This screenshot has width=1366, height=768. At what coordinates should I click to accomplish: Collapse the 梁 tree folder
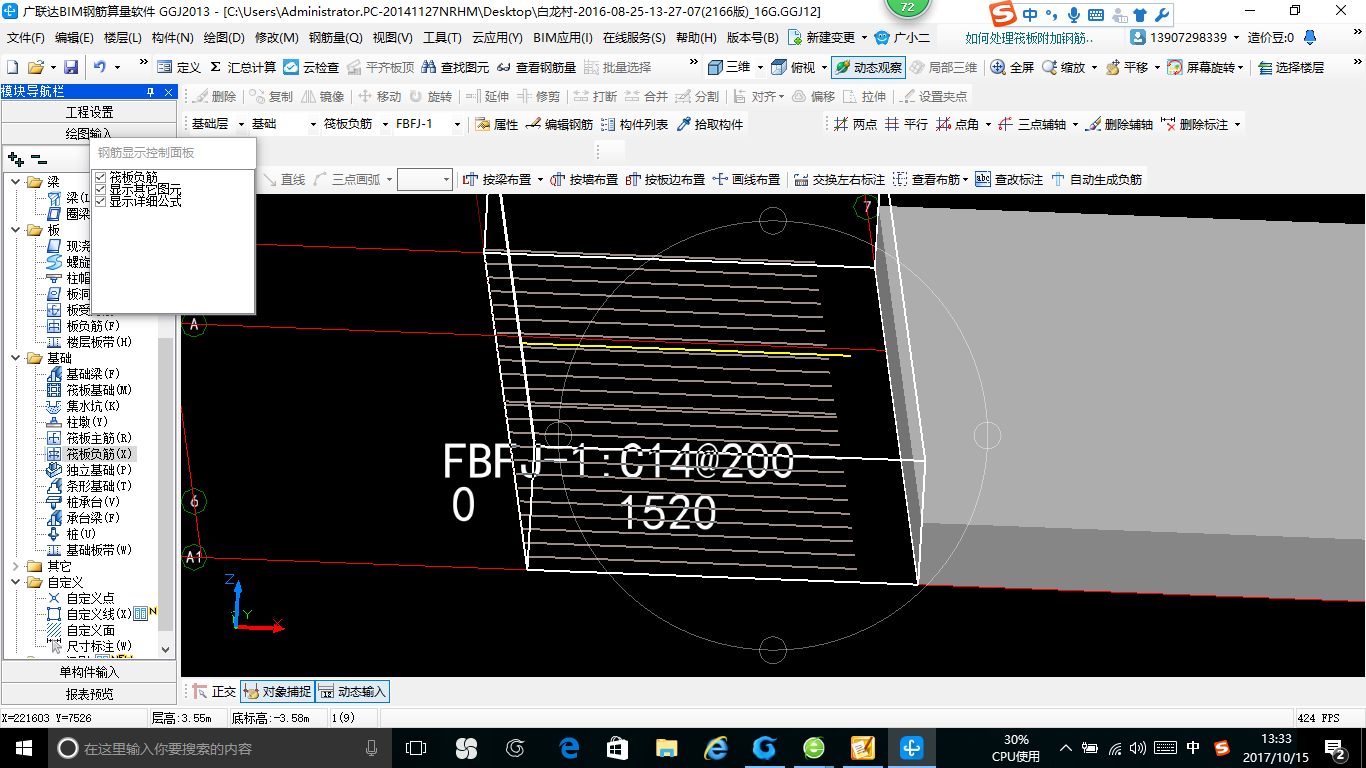tap(15, 182)
